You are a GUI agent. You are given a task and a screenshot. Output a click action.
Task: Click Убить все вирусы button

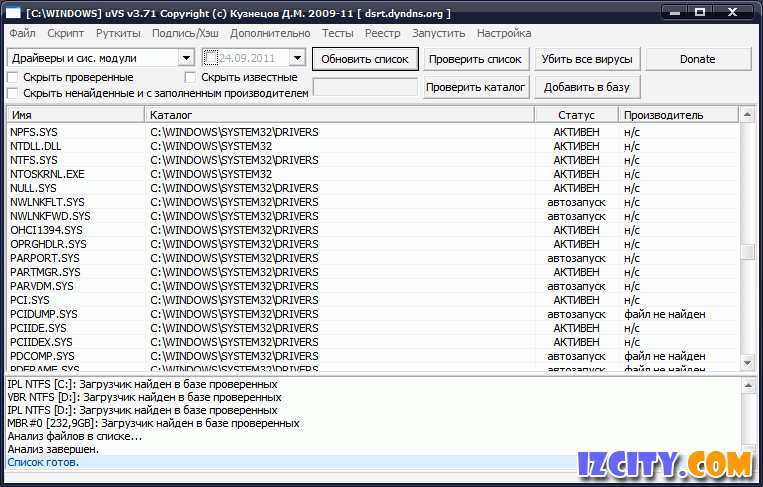[587, 59]
